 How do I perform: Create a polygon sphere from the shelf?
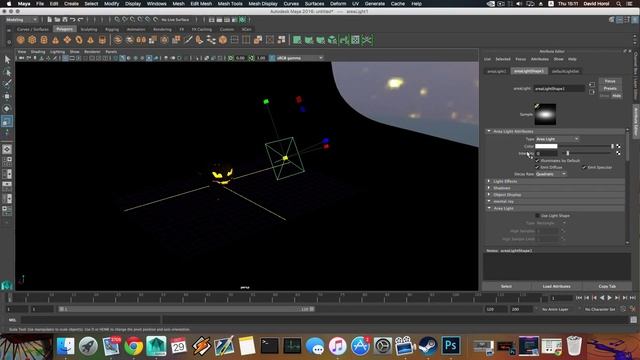tap(20, 40)
